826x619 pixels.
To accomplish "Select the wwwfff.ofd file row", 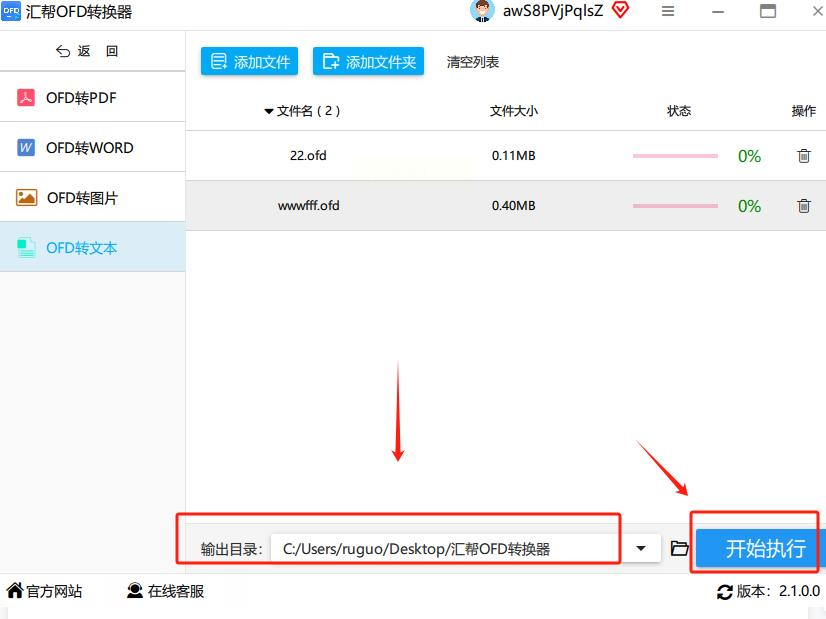I will [506, 206].
